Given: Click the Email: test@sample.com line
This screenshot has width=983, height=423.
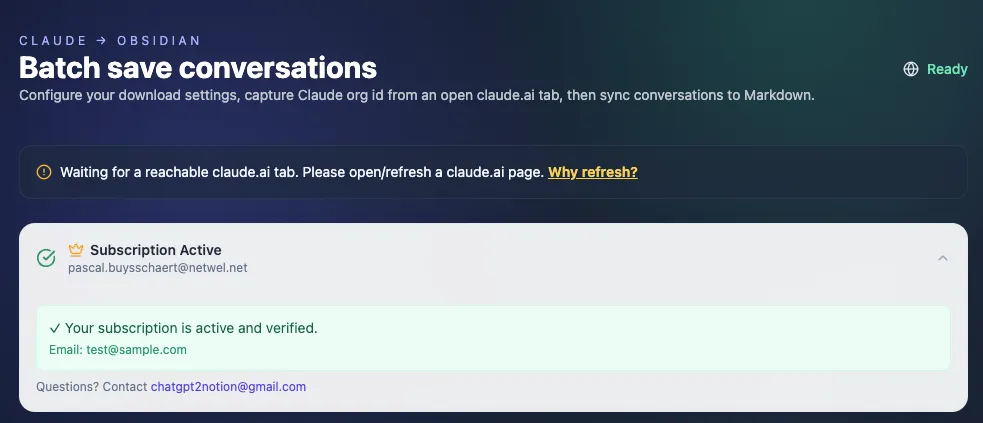Looking at the screenshot, I should coord(118,350).
